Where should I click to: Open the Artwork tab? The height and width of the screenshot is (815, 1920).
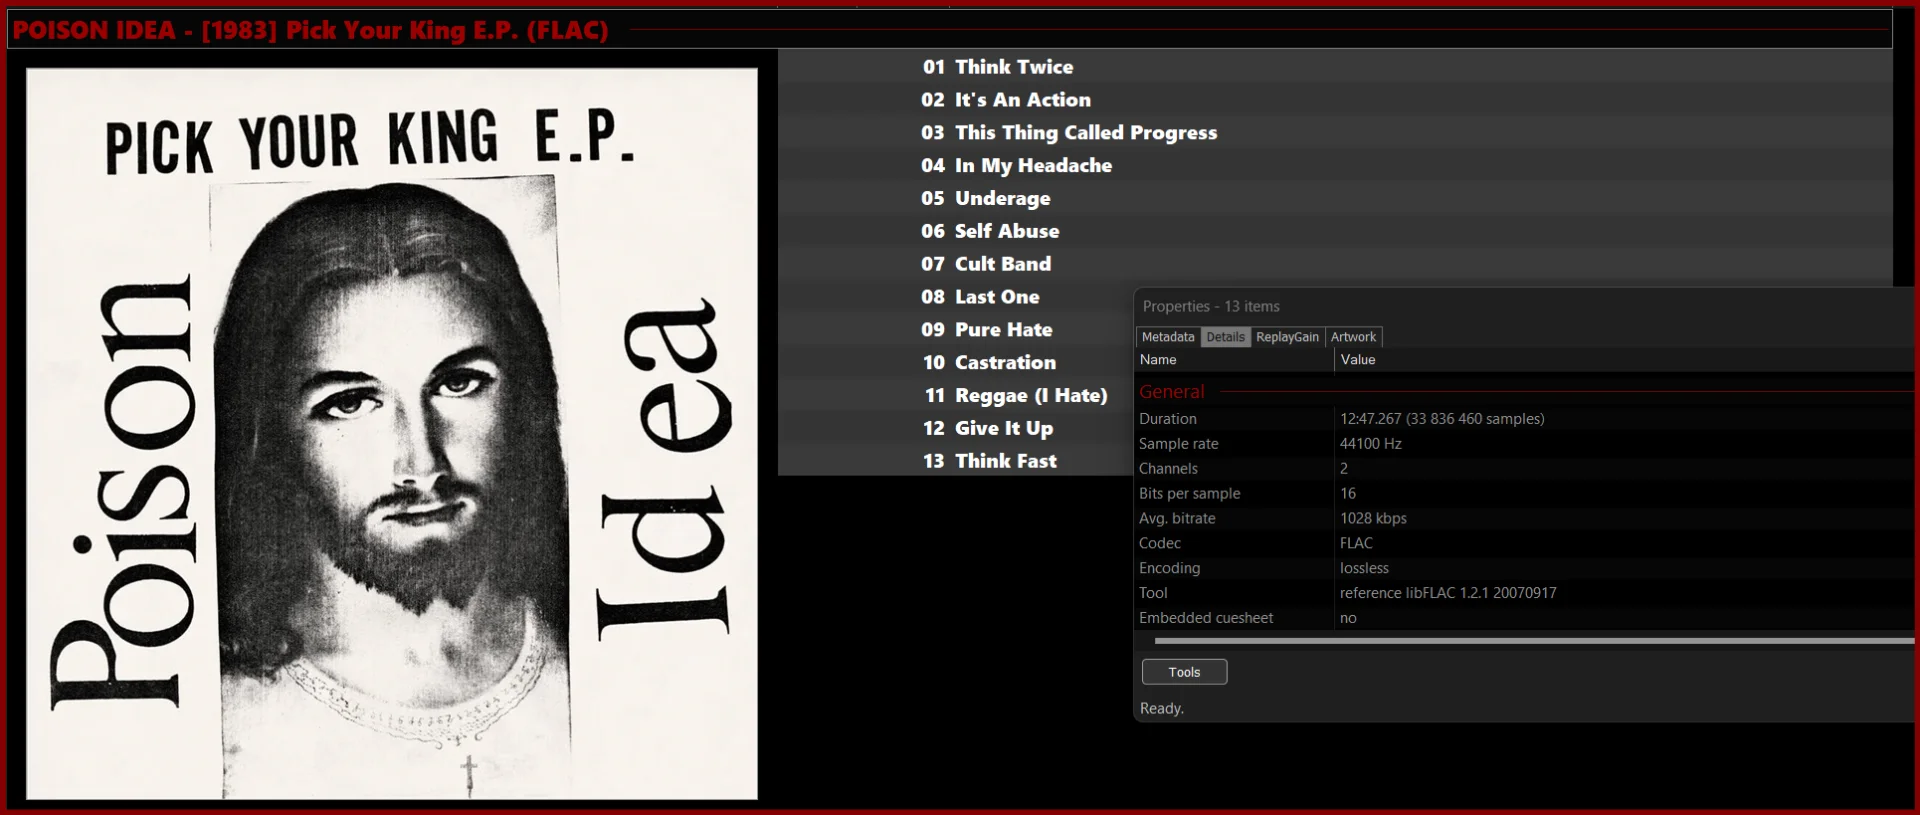tap(1353, 337)
